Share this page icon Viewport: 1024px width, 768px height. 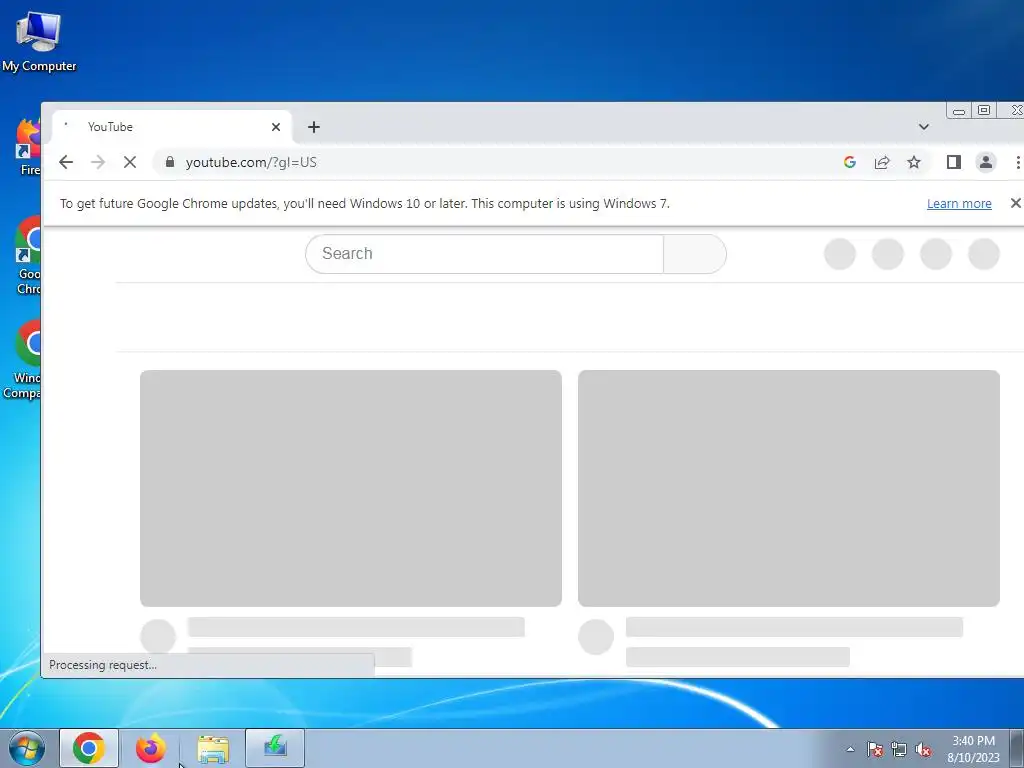(x=882, y=162)
